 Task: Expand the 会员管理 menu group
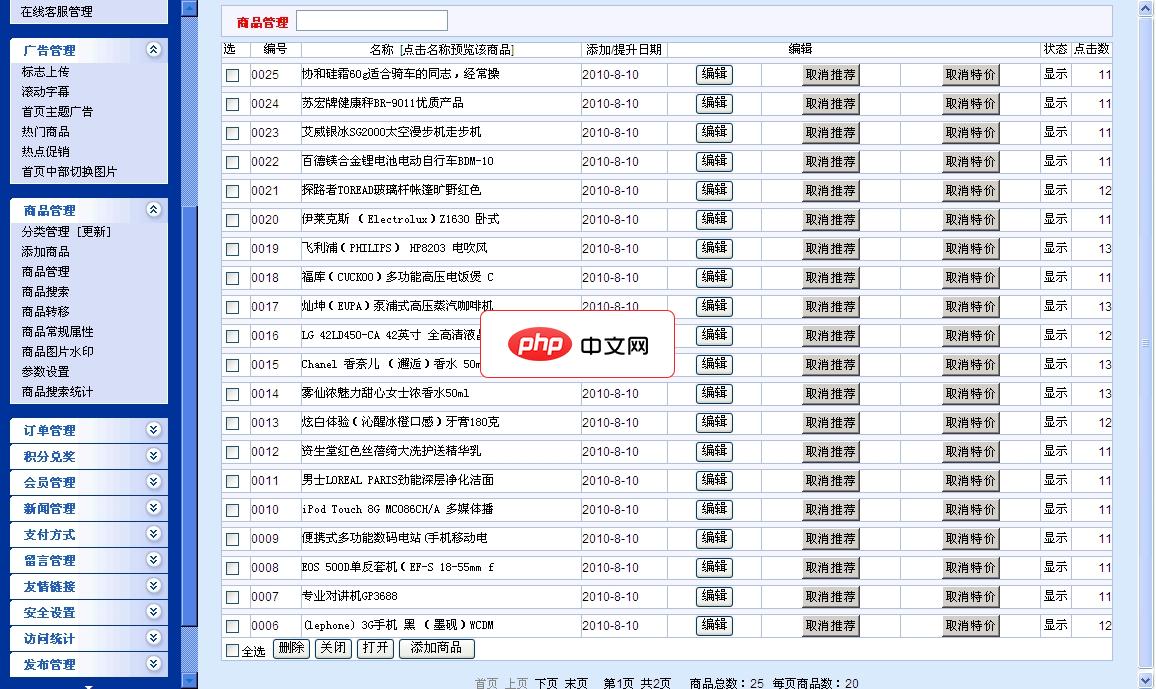pos(153,481)
